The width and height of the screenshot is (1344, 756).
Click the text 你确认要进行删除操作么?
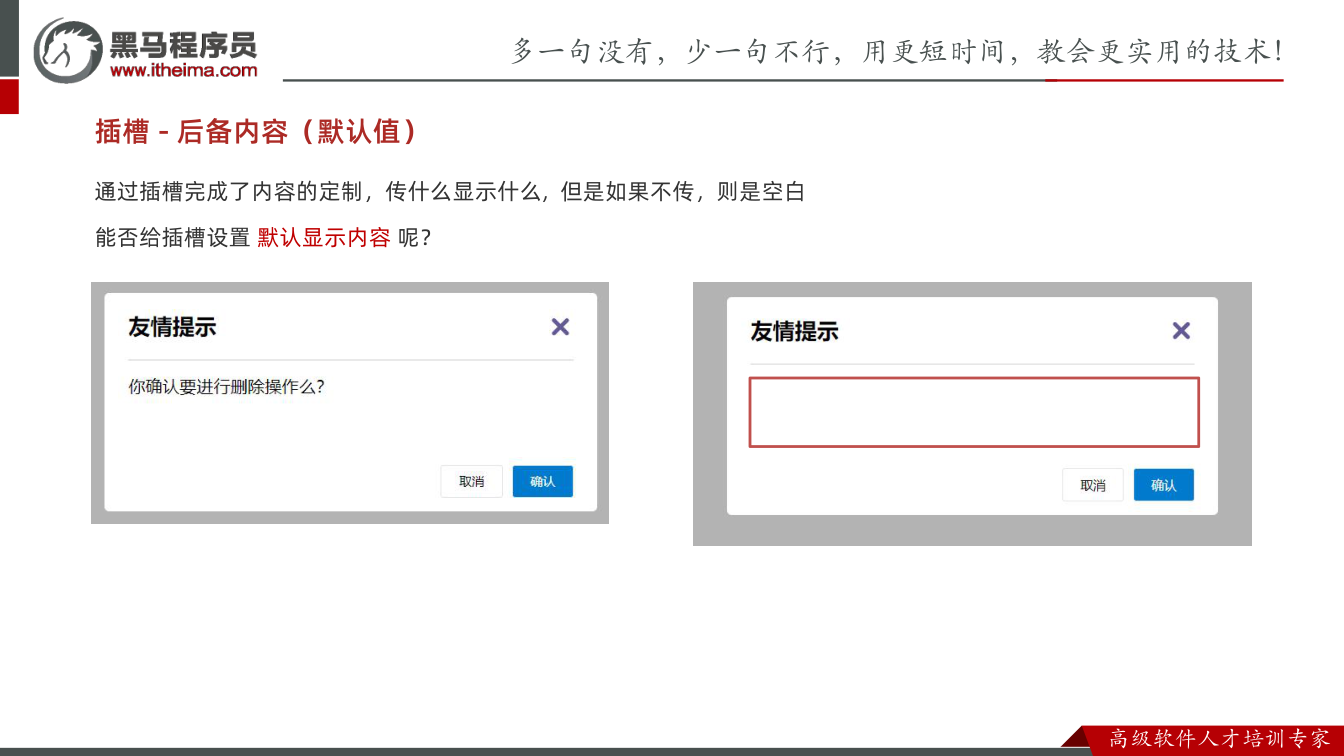[227, 387]
